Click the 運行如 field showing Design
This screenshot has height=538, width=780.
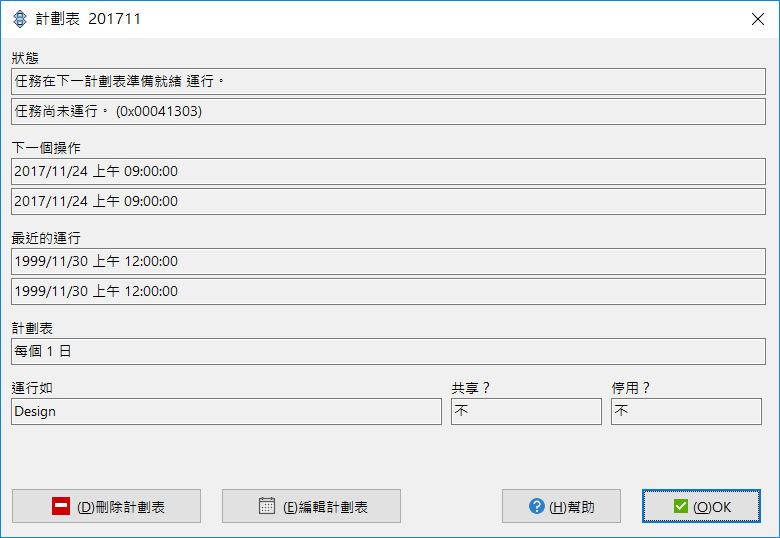[226, 412]
